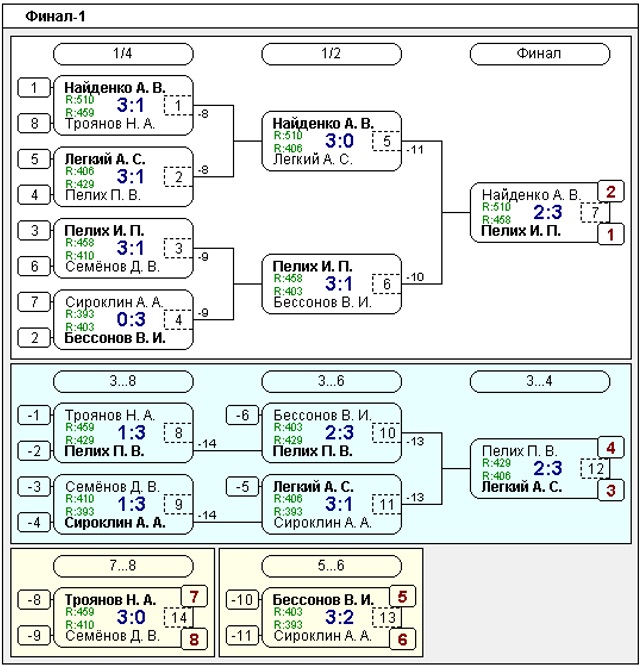Viewport: 641px width, 667px height.
Task: Open match number 4 box
Action: (x=178, y=319)
